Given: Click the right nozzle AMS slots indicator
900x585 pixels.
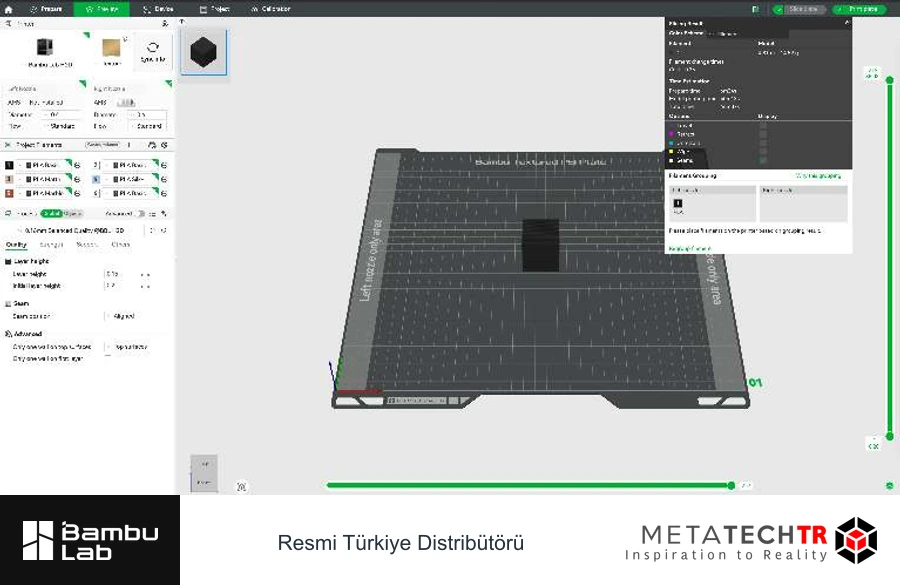Looking at the screenshot, I should [x=126, y=103].
